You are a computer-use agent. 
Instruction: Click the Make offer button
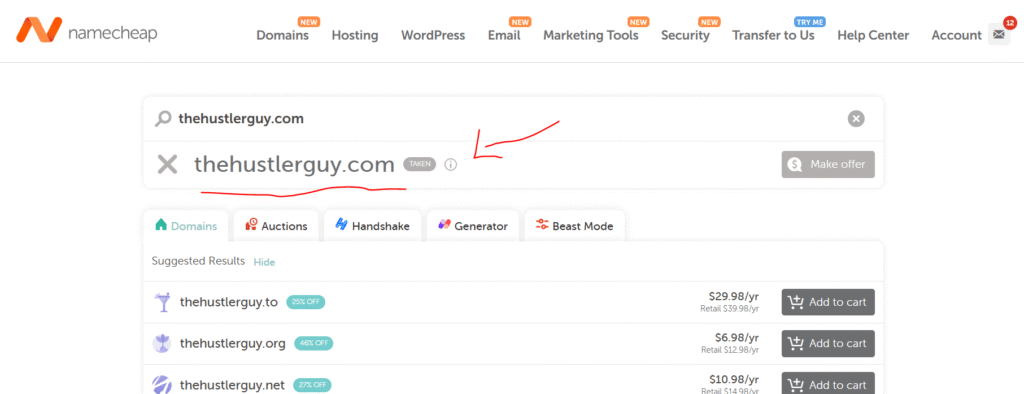click(827, 165)
